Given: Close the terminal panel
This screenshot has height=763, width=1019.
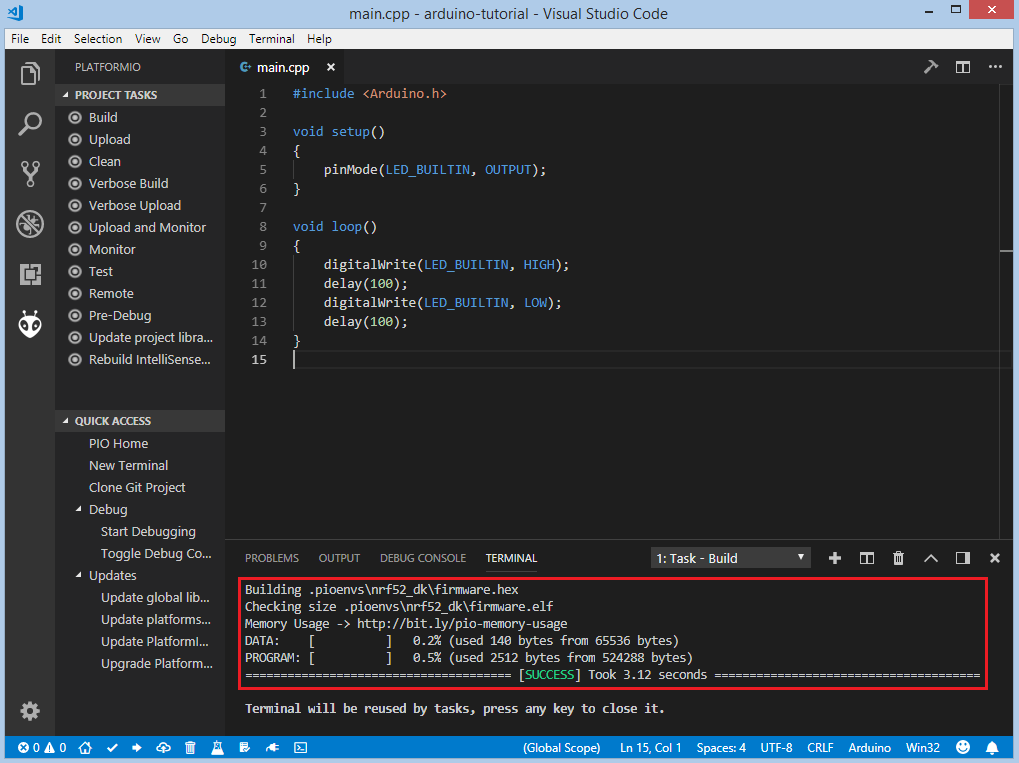Looking at the screenshot, I should [994, 558].
